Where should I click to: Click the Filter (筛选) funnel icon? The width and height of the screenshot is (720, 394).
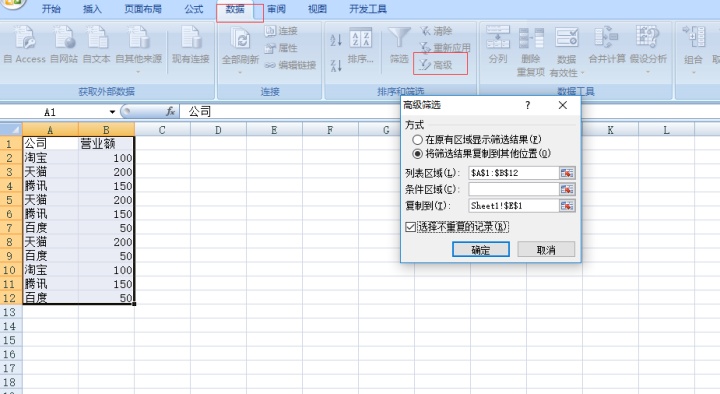click(x=399, y=45)
